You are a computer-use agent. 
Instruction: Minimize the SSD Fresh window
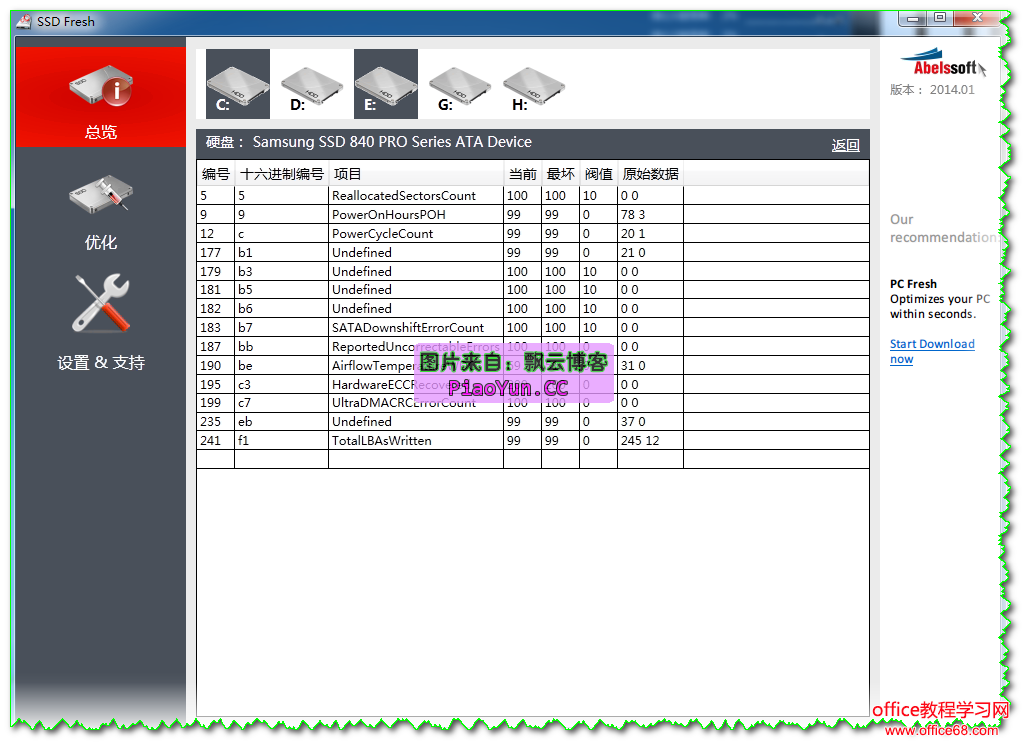[912, 18]
